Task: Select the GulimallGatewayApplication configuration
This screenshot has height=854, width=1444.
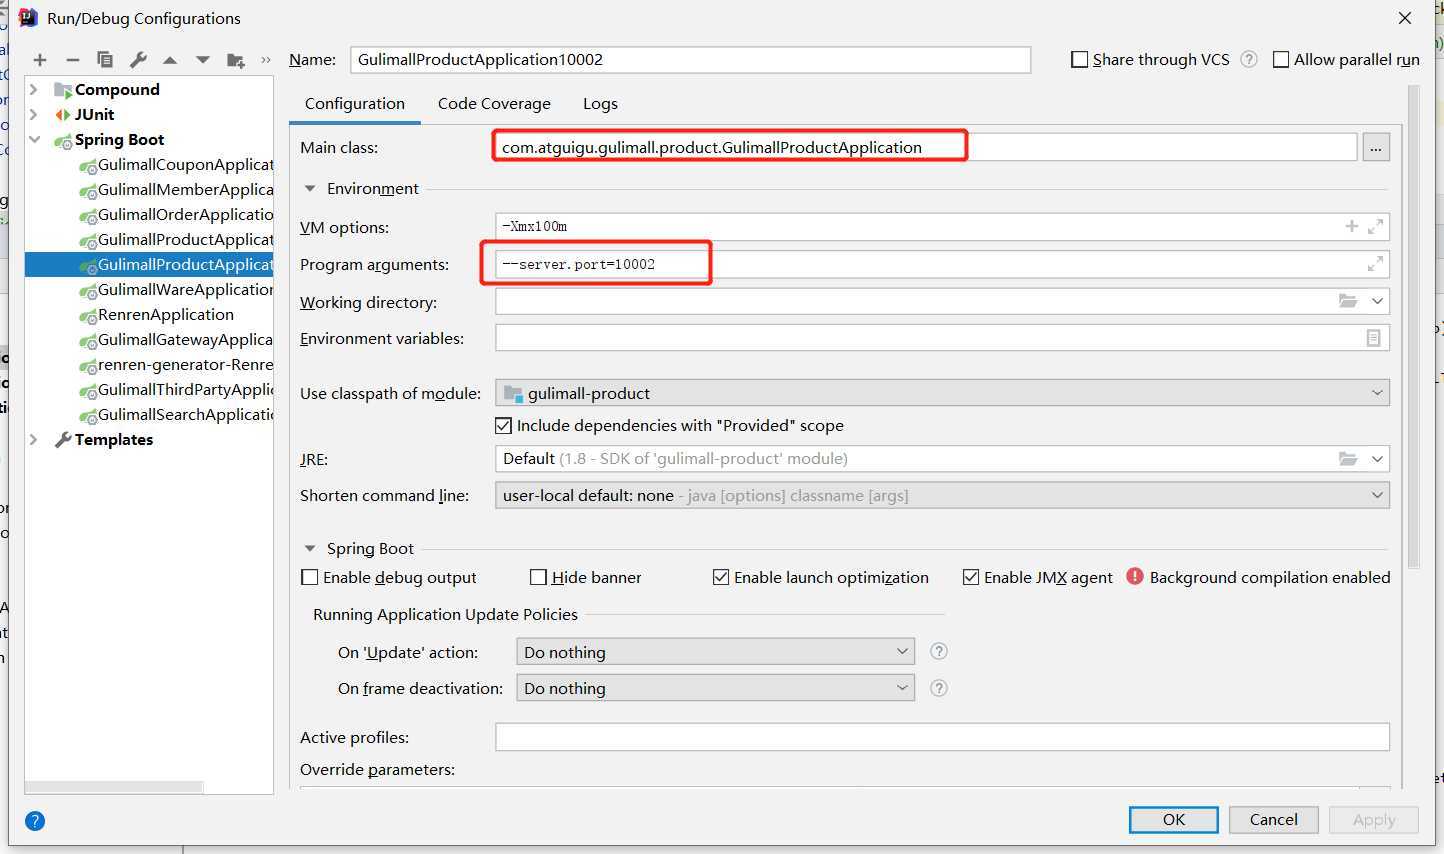Action: coord(176,340)
